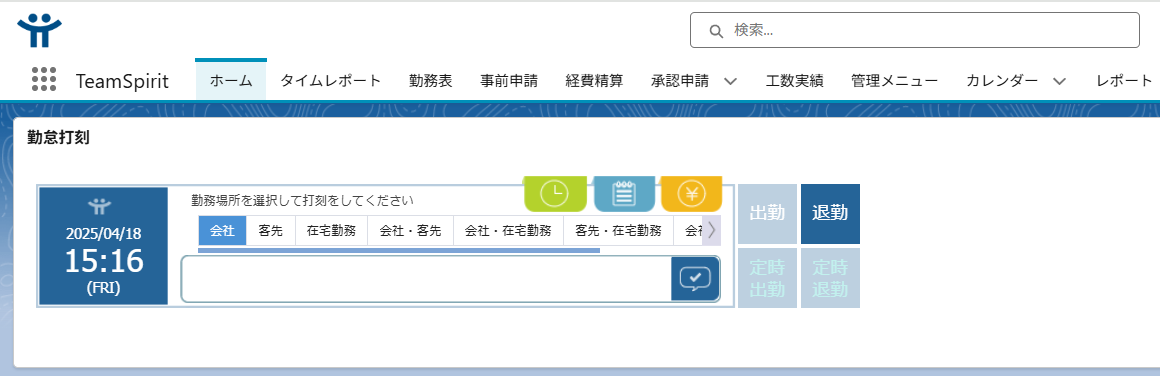The height and width of the screenshot is (376, 1160).
Task: Open the 経費精算 tab
Action: [594, 81]
